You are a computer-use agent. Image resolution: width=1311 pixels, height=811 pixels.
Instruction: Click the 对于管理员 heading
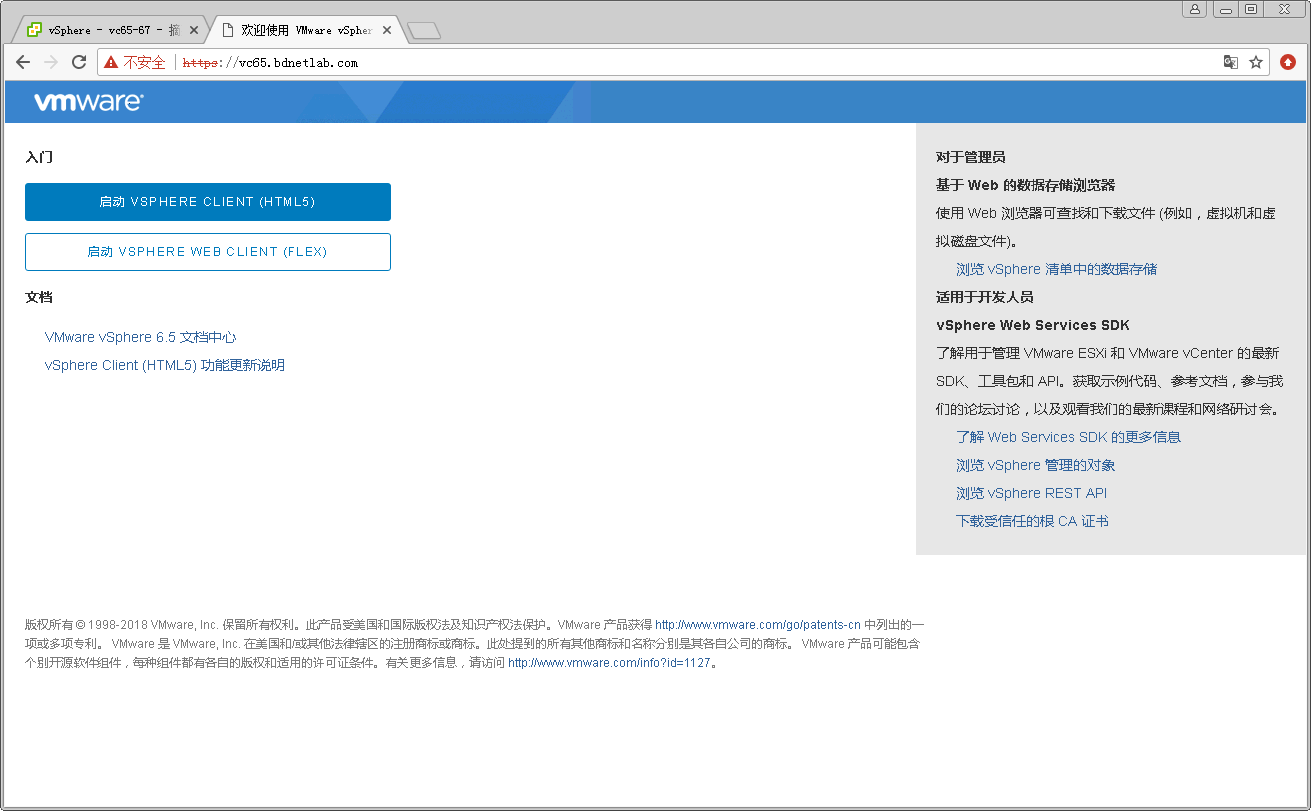[970, 157]
